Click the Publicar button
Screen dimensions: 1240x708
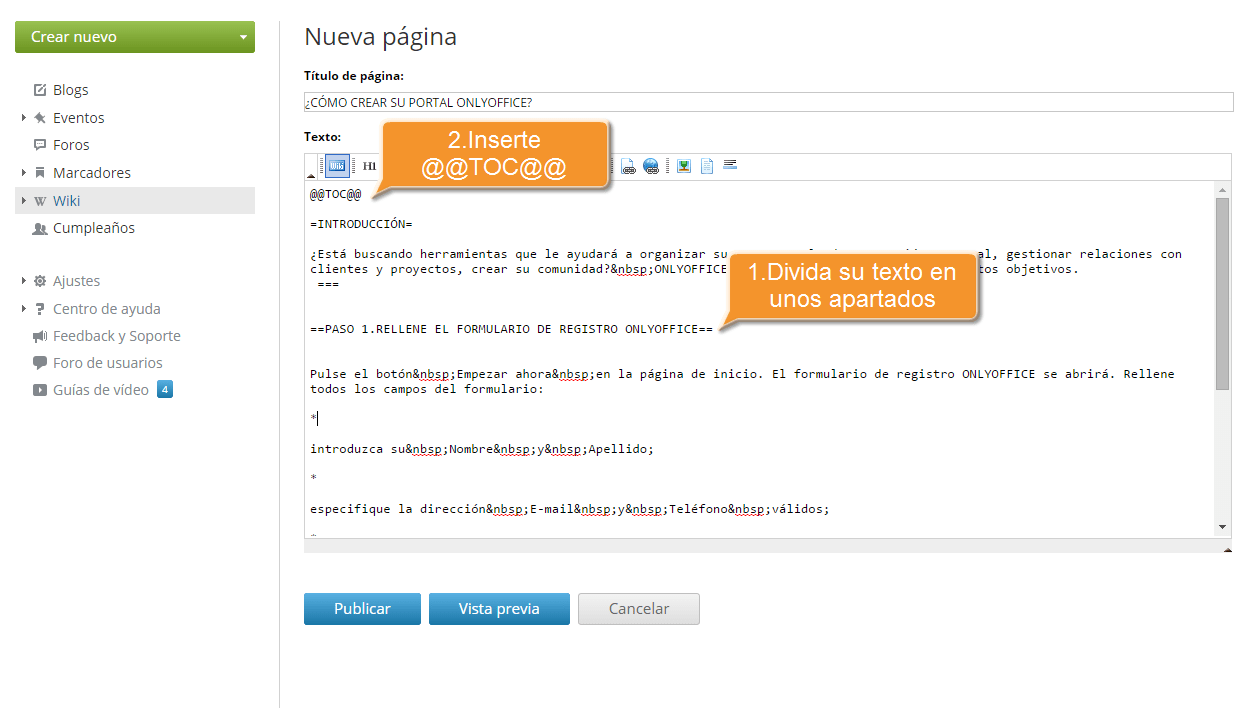[x=362, y=609]
